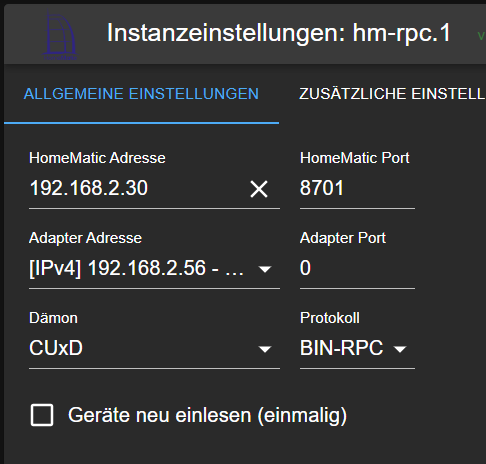
Task: Choose the BIN-RPC protocol value
Action: click(342, 348)
